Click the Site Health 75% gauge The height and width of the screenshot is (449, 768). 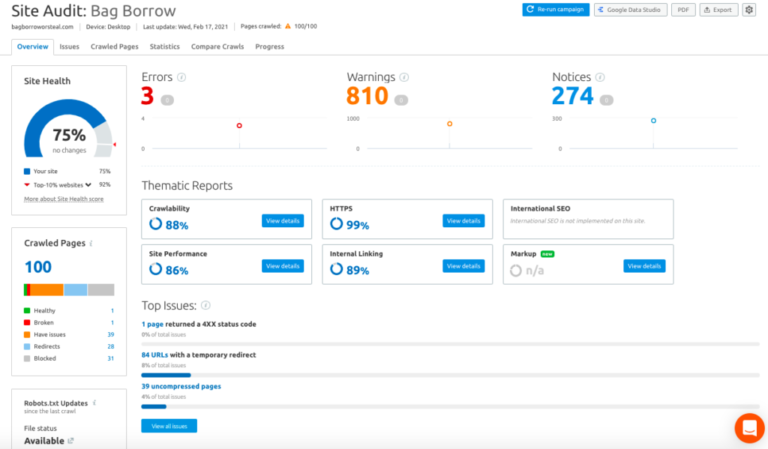tap(69, 128)
